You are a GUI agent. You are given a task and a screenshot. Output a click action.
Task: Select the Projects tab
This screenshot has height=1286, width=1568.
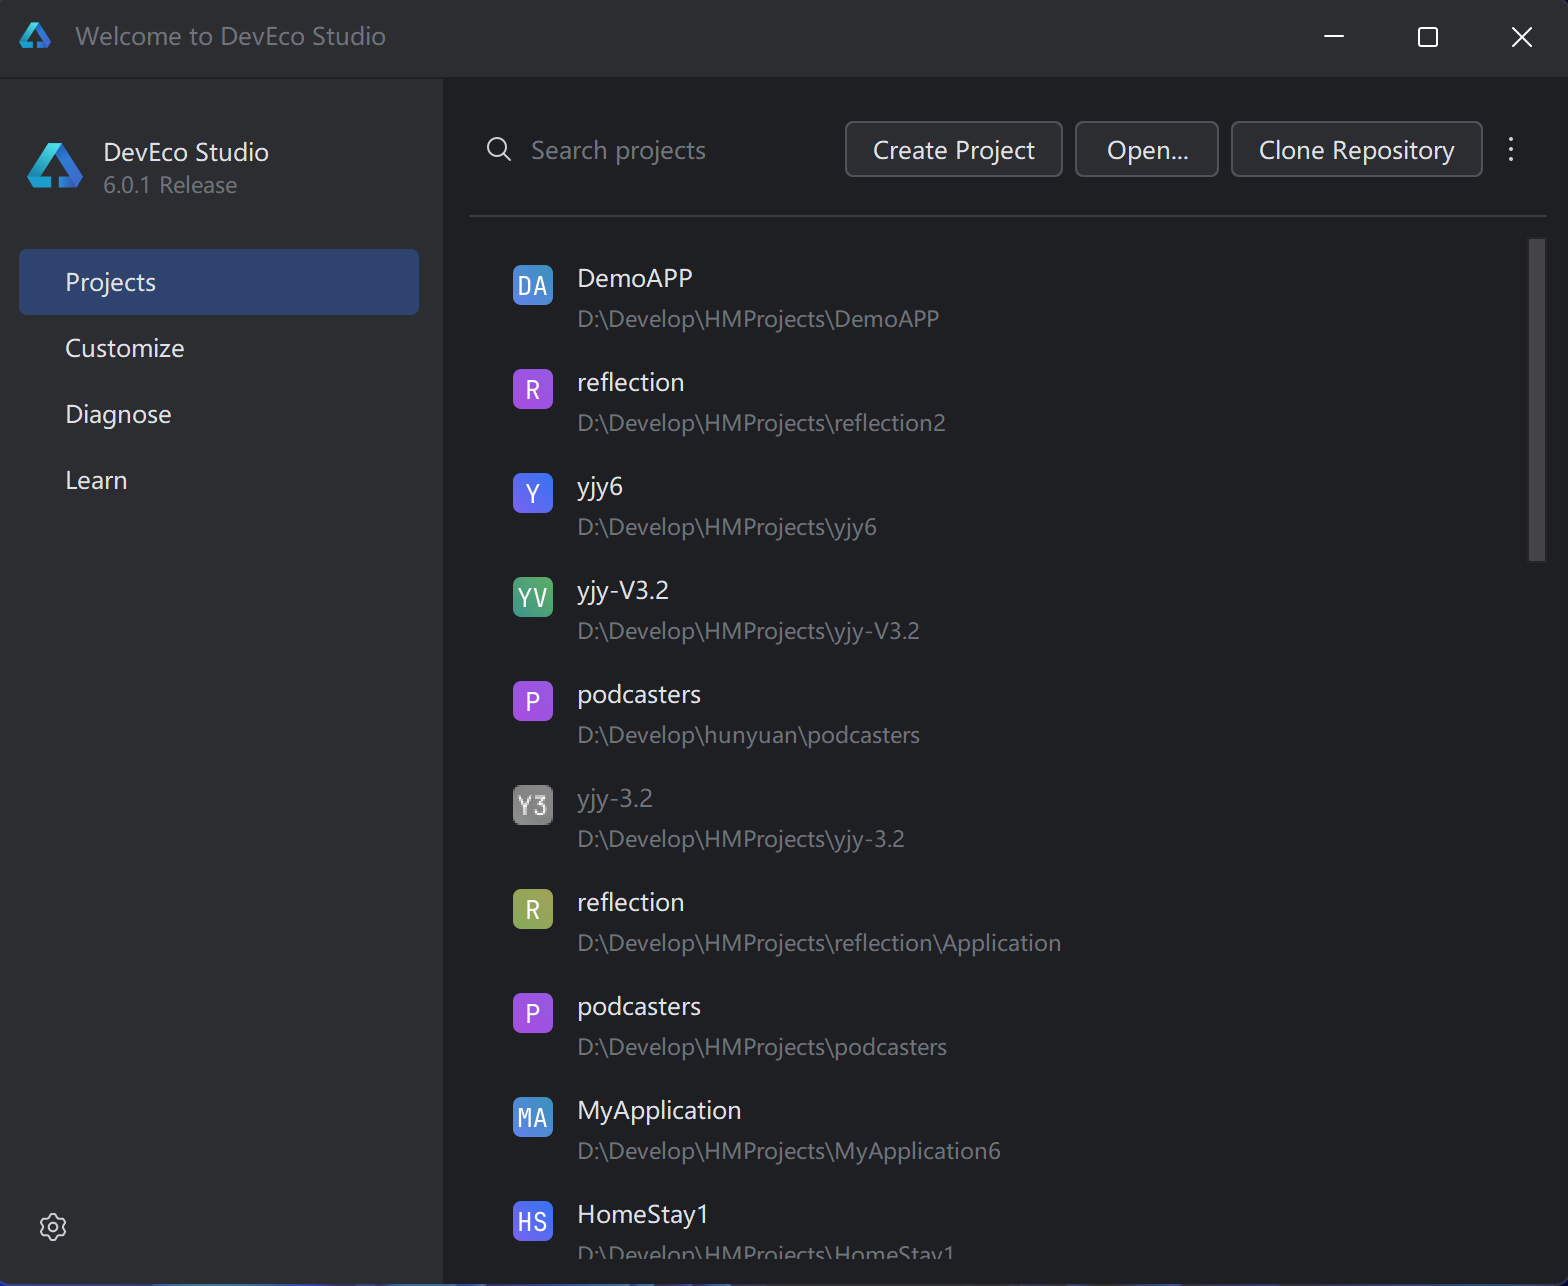(x=219, y=282)
